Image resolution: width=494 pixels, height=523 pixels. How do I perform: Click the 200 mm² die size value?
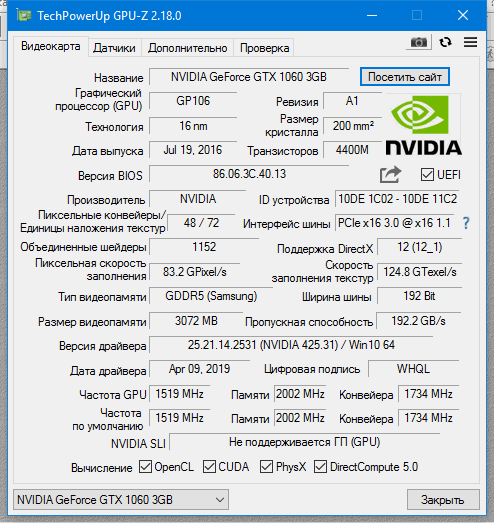click(353, 126)
